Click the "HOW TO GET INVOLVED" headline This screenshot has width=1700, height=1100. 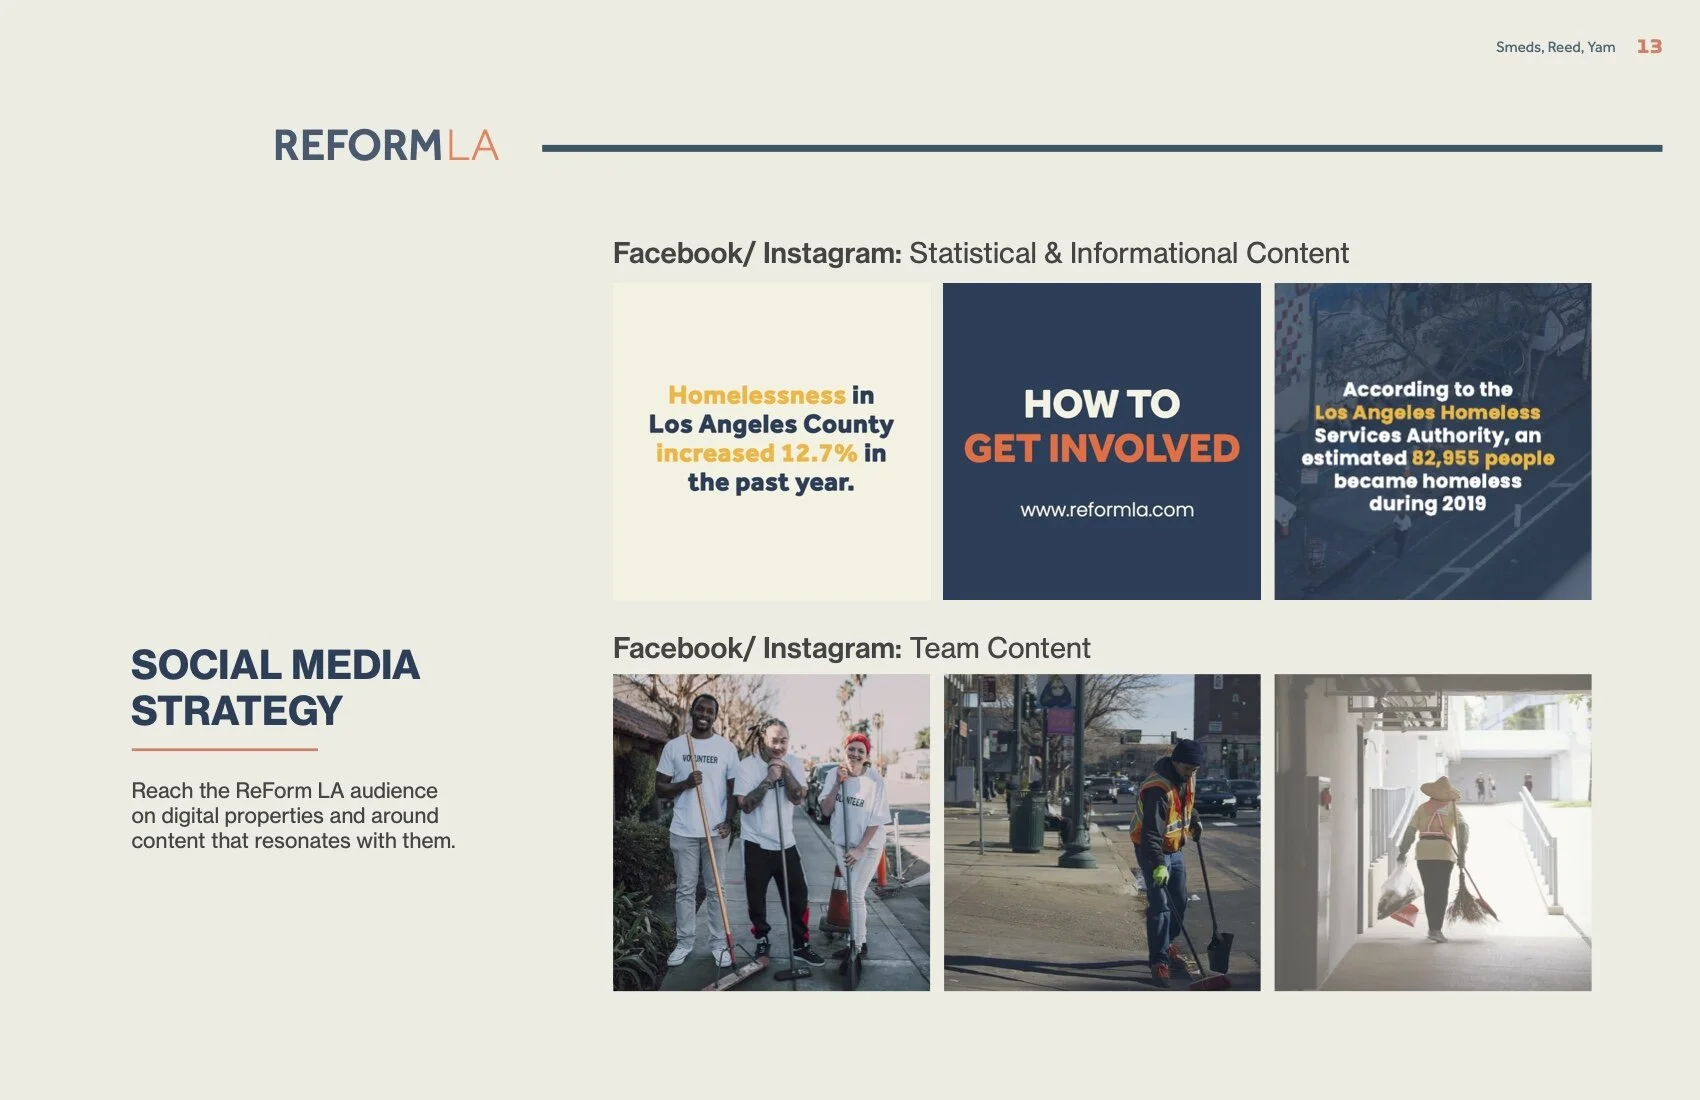click(1102, 426)
